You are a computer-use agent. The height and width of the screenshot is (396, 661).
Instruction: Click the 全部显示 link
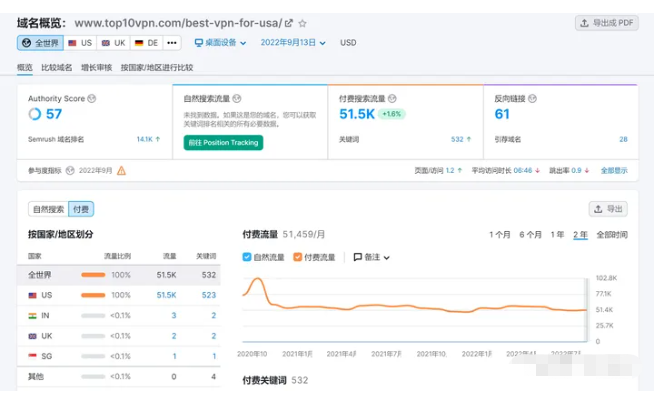click(614, 171)
